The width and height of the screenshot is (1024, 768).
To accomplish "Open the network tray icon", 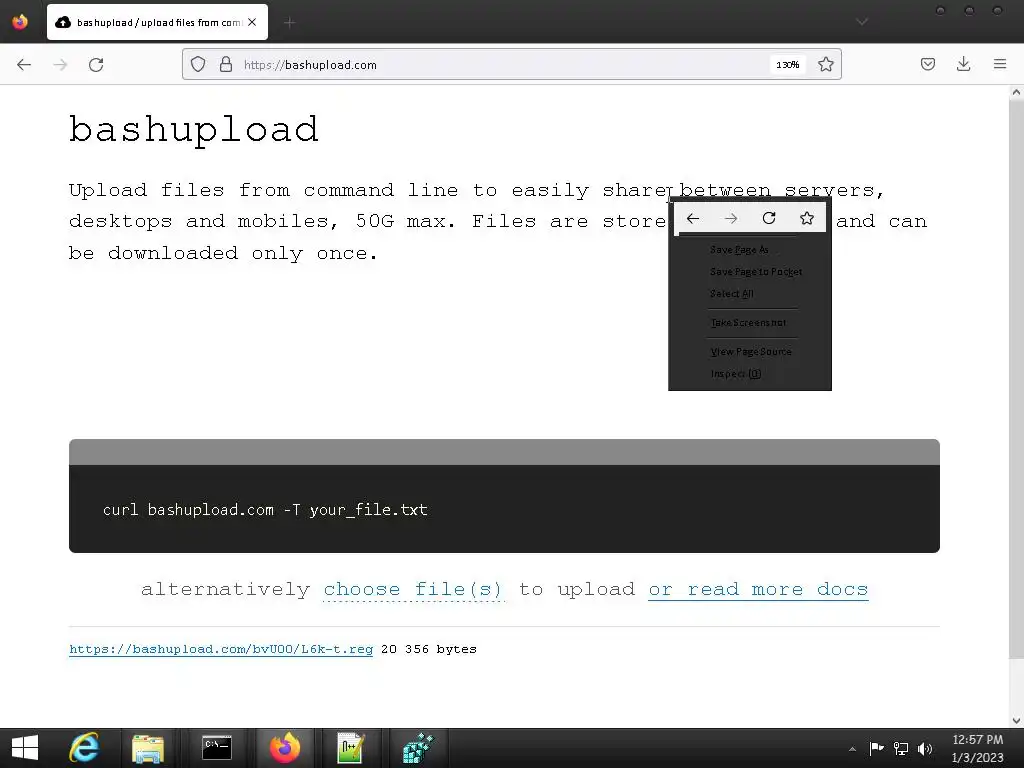I will coord(901,748).
